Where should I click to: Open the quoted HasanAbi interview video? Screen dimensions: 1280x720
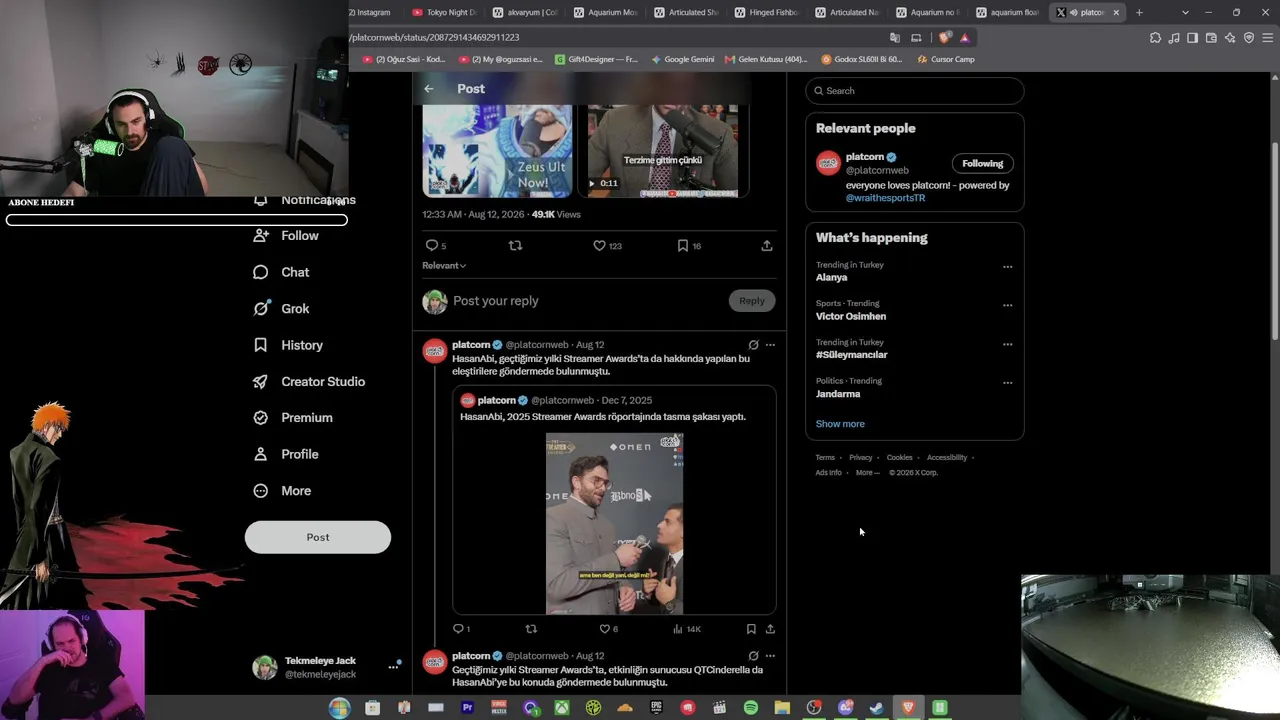pyautogui.click(x=614, y=523)
